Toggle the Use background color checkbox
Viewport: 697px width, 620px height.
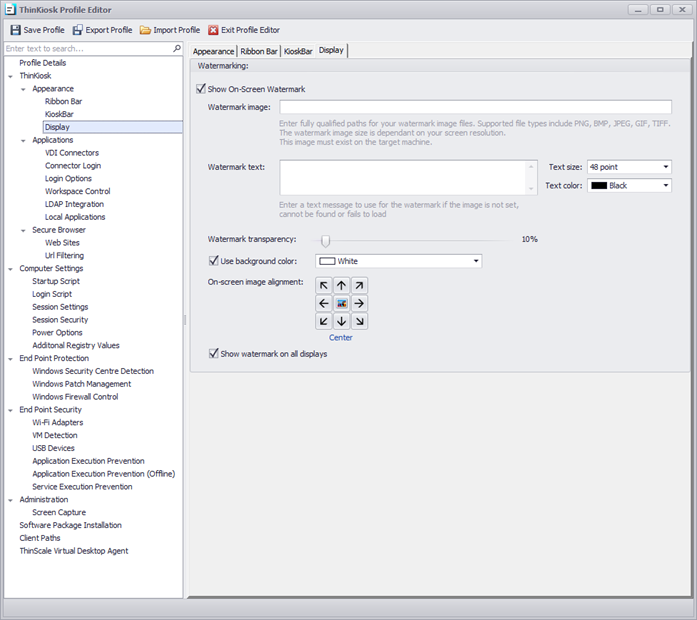[x=214, y=260]
